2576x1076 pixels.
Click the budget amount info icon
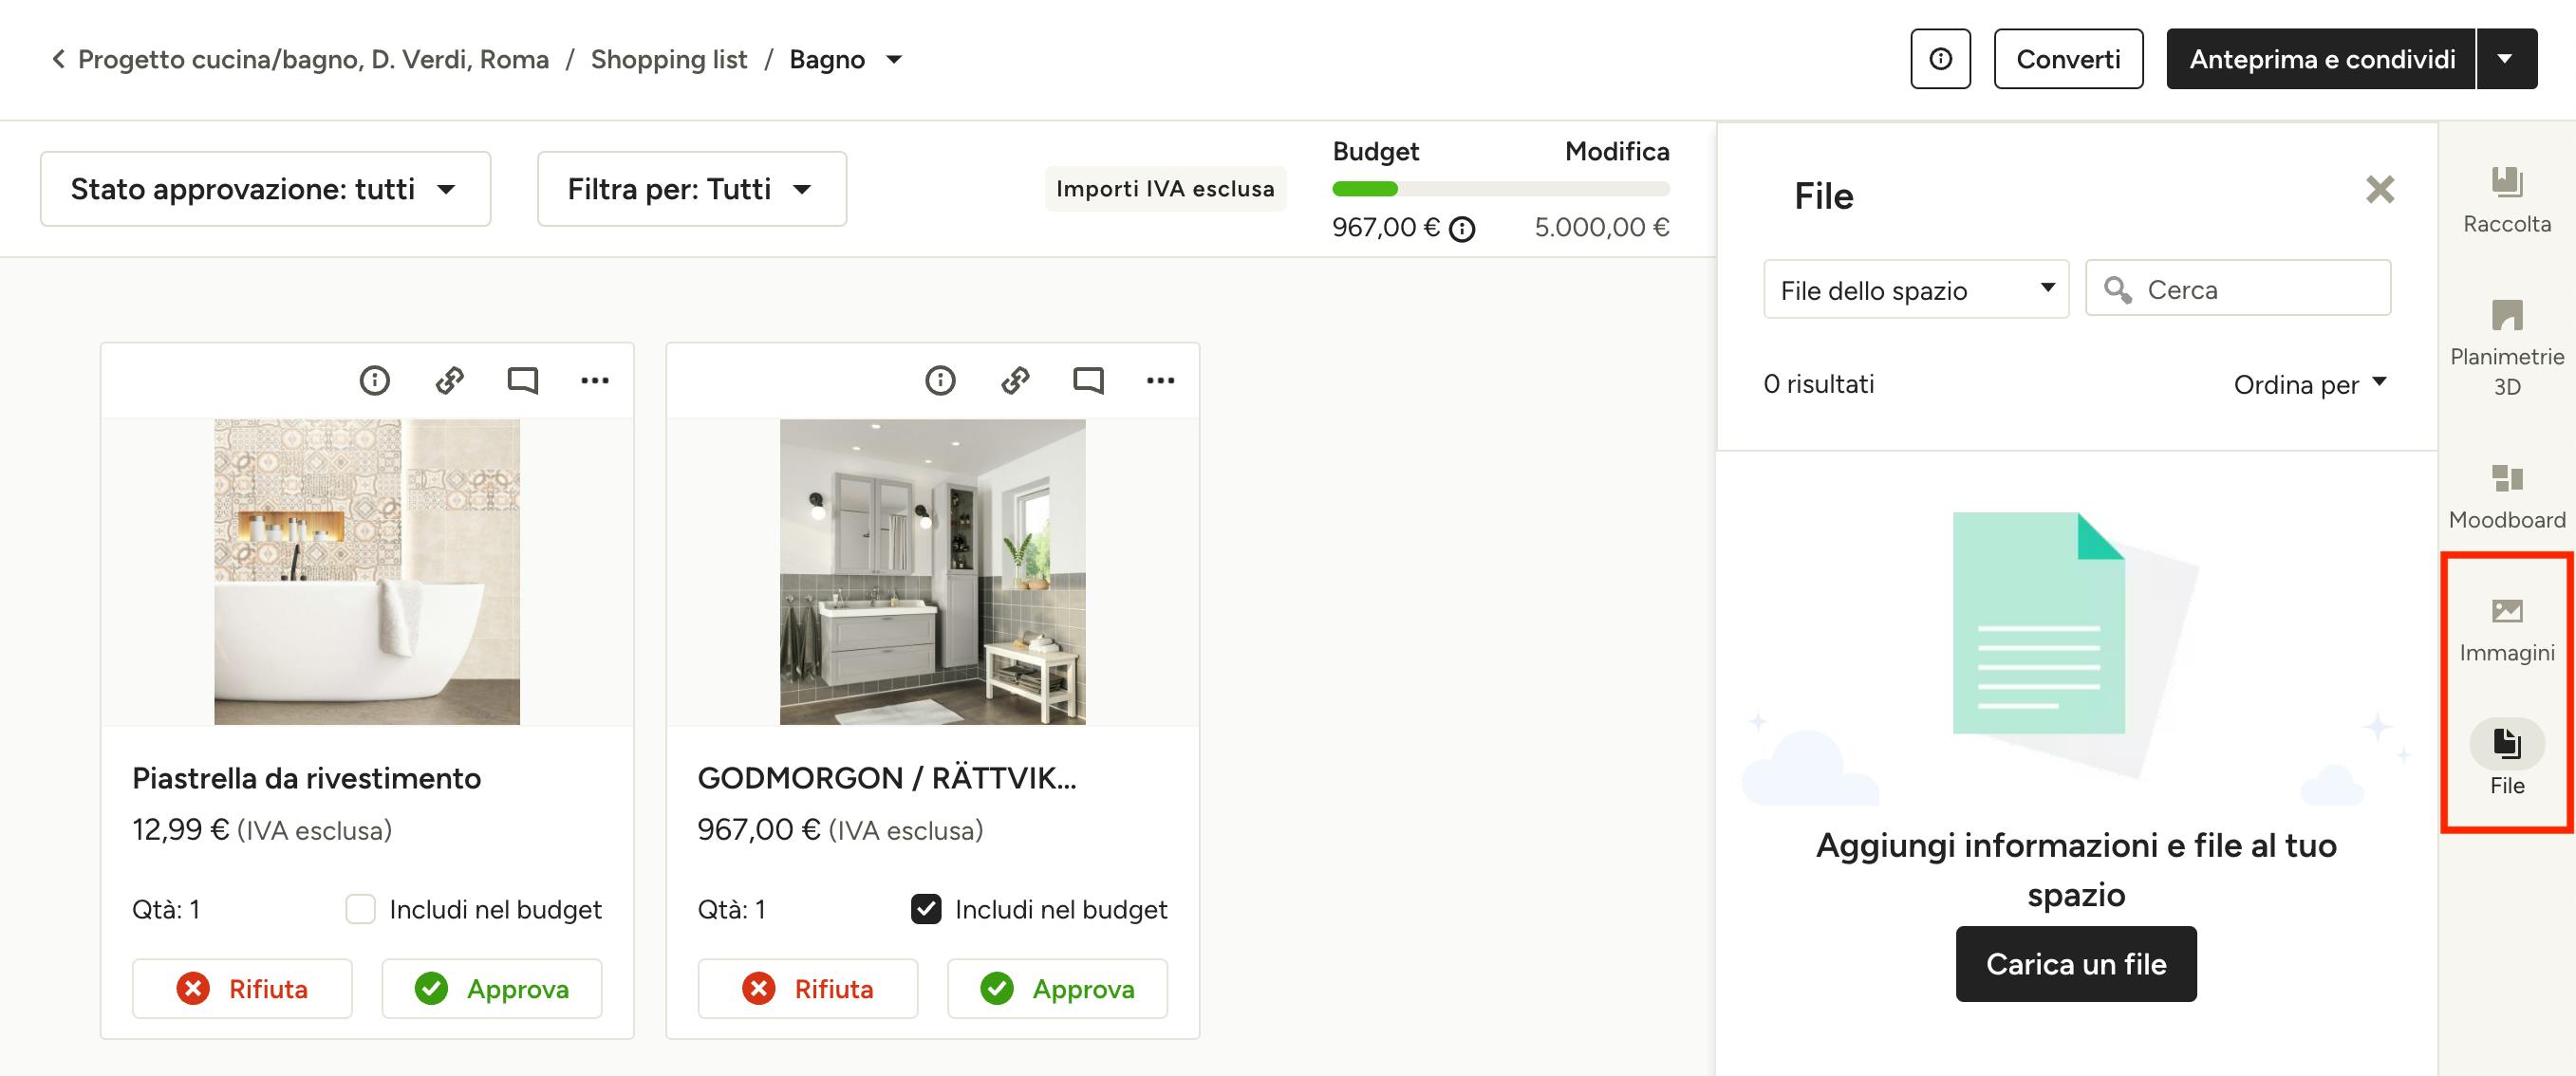tap(1462, 230)
